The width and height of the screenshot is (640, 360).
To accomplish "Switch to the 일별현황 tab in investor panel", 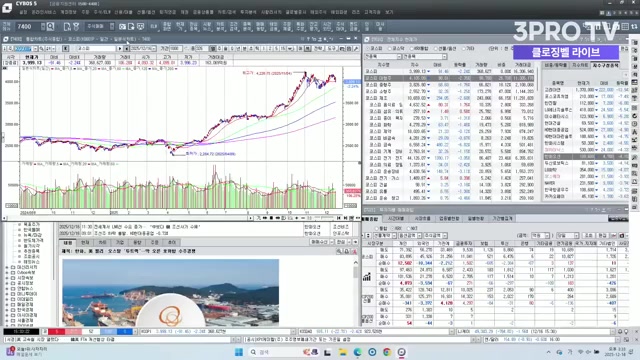I will (x=475, y=219).
